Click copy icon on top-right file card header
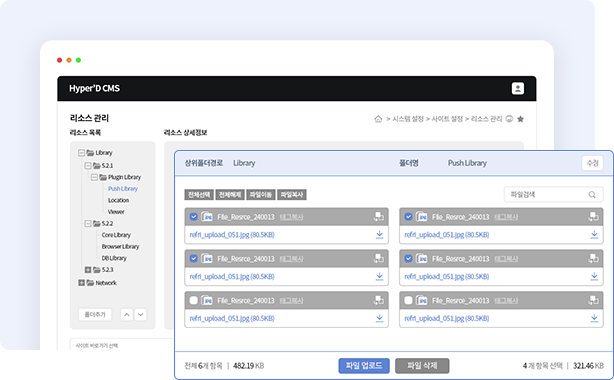The width and height of the screenshot is (614, 380). pos(593,217)
